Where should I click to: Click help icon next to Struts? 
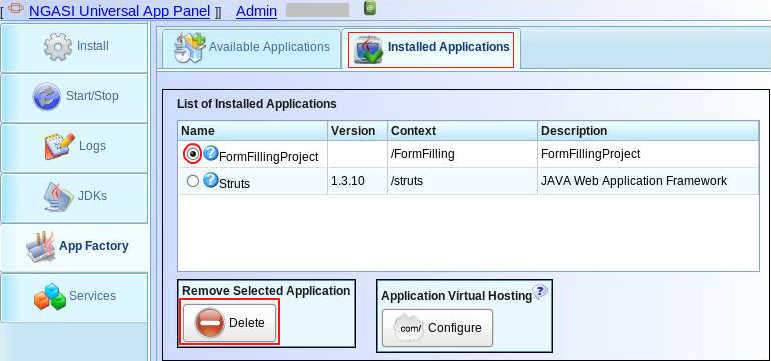pyautogui.click(x=211, y=180)
